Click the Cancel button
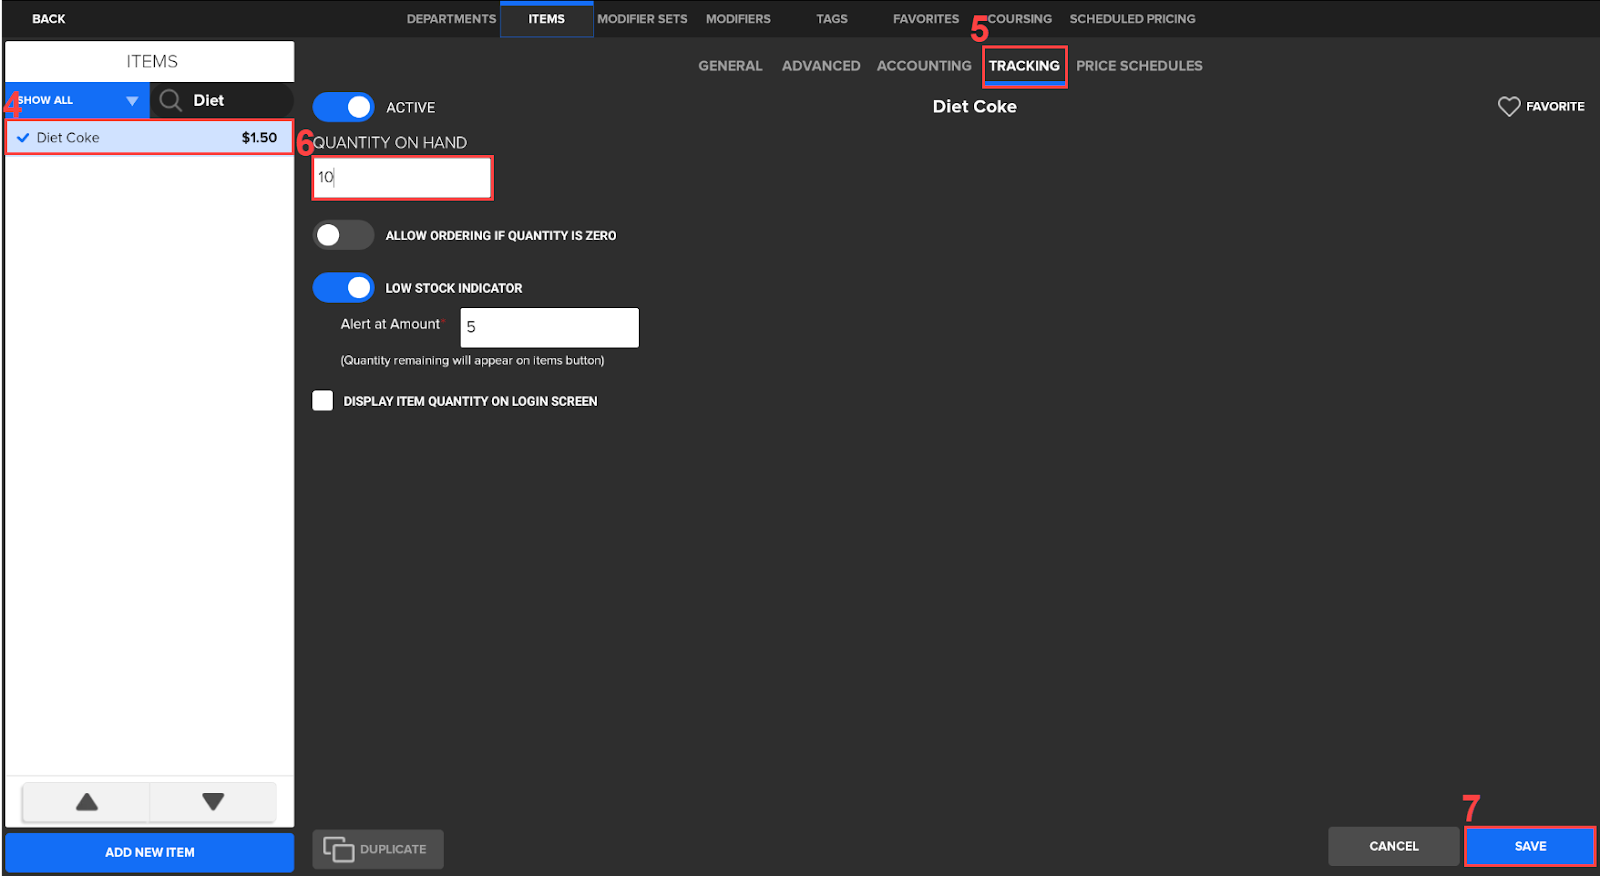1600x876 pixels. coord(1393,846)
